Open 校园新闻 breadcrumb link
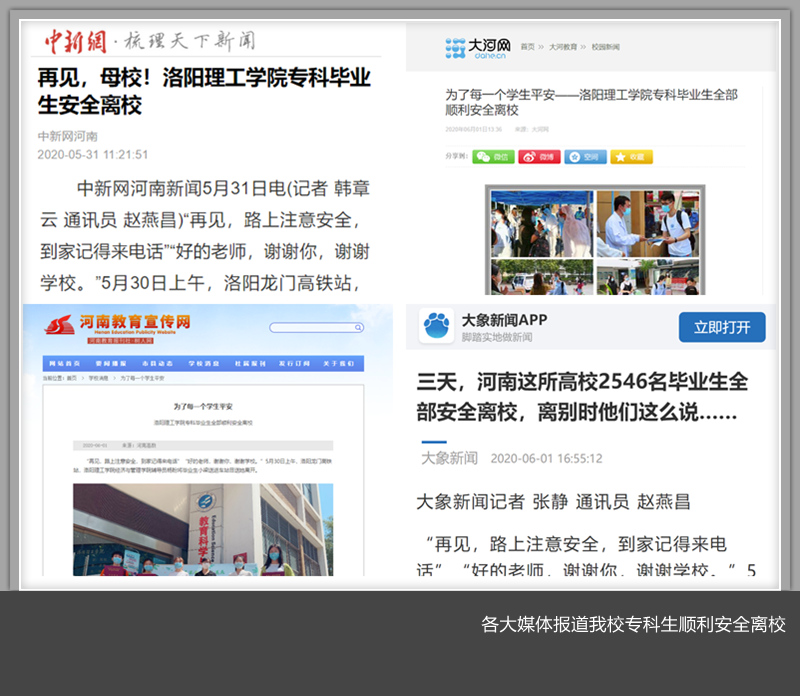This screenshot has width=800, height=696. click(606, 47)
